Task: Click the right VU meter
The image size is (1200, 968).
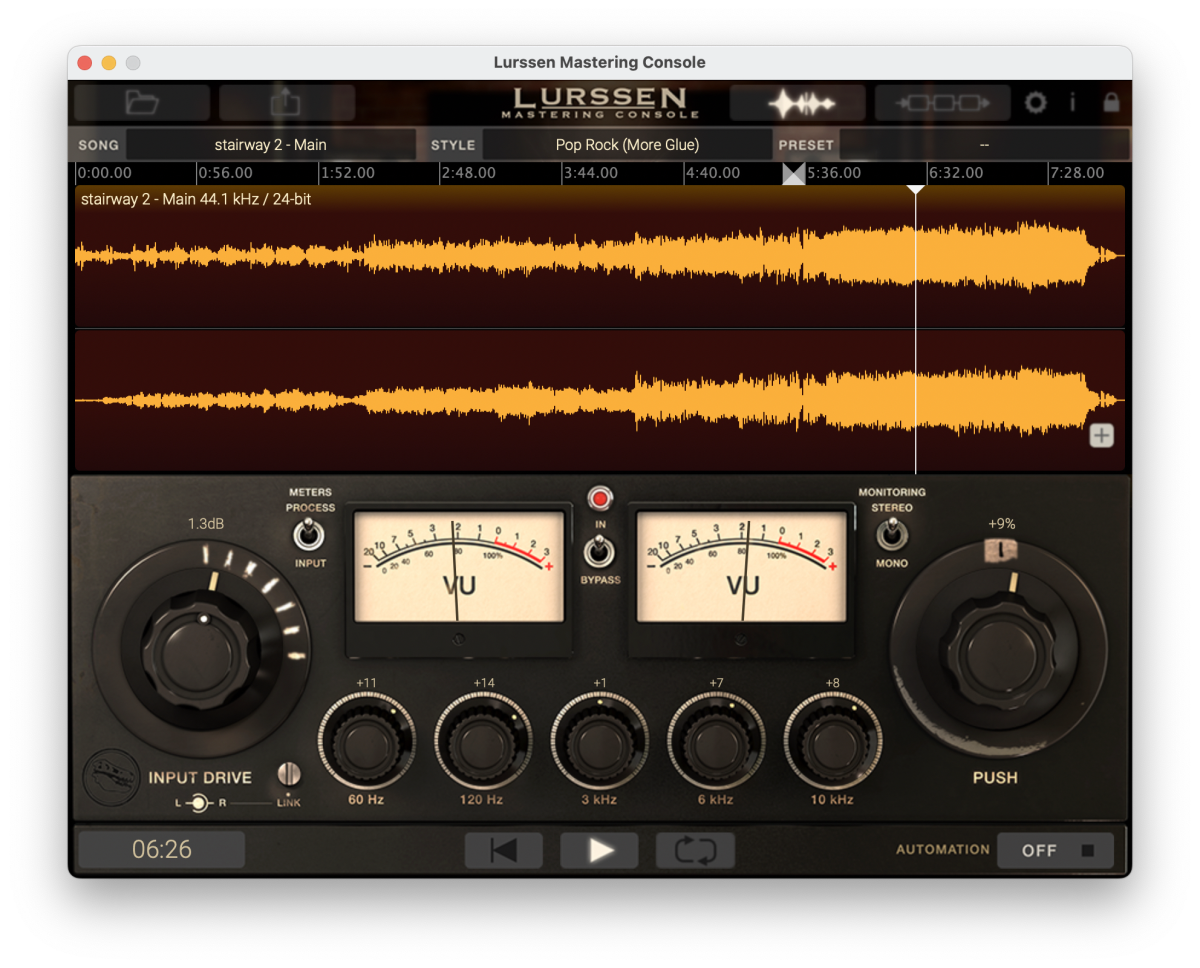Action: click(x=741, y=566)
